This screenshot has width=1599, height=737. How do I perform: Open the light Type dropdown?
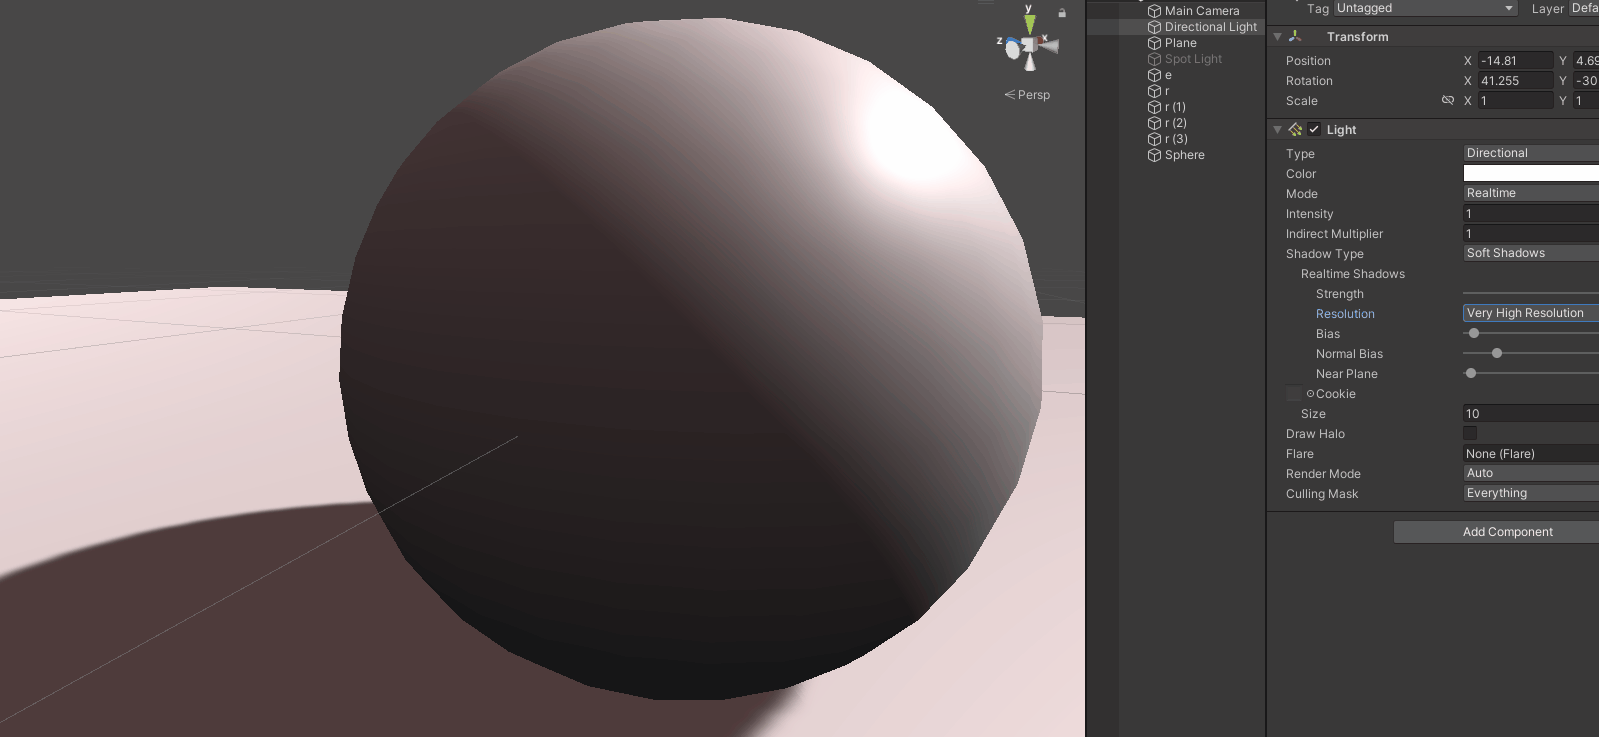1531,153
